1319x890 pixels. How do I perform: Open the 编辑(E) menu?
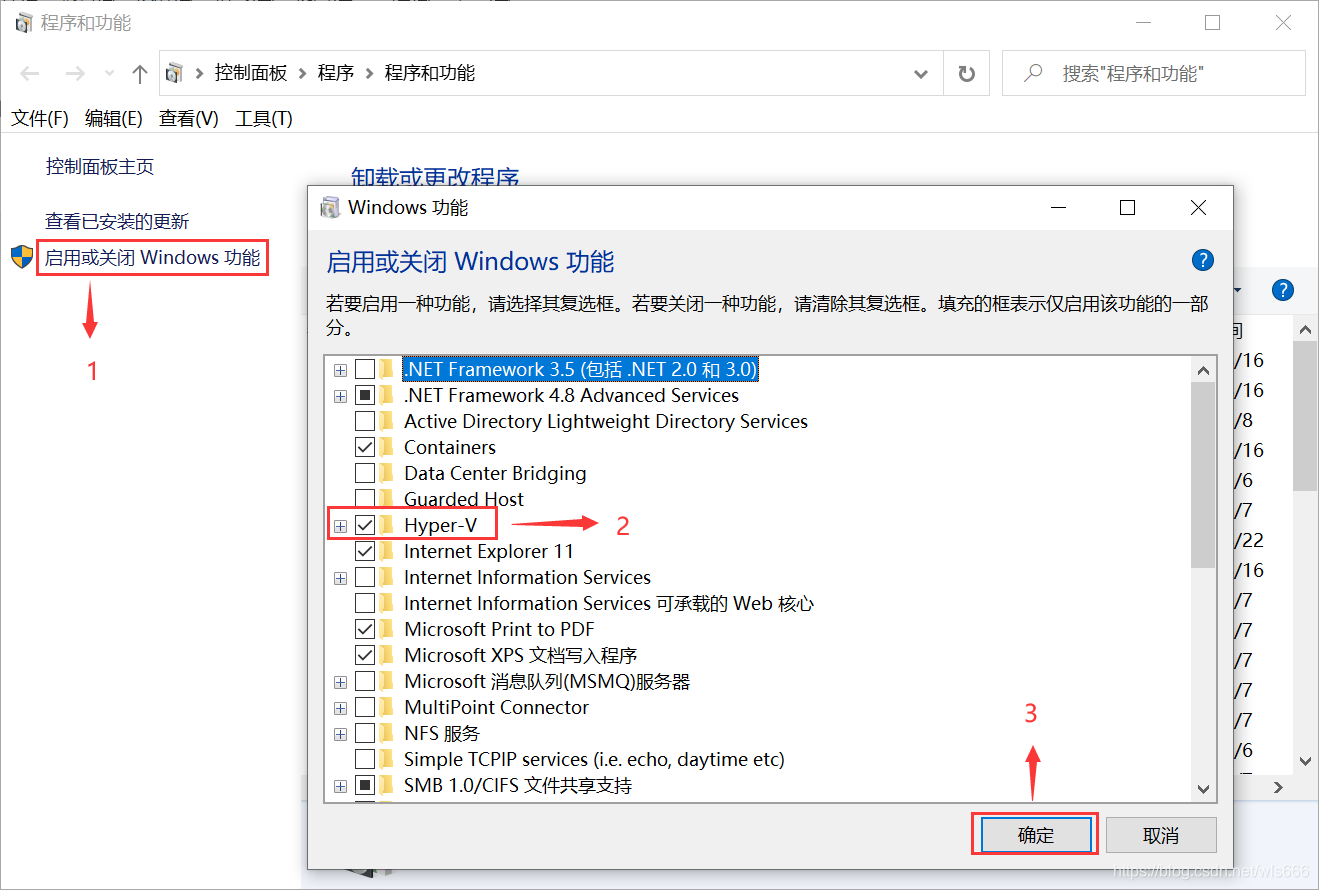[x=114, y=118]
